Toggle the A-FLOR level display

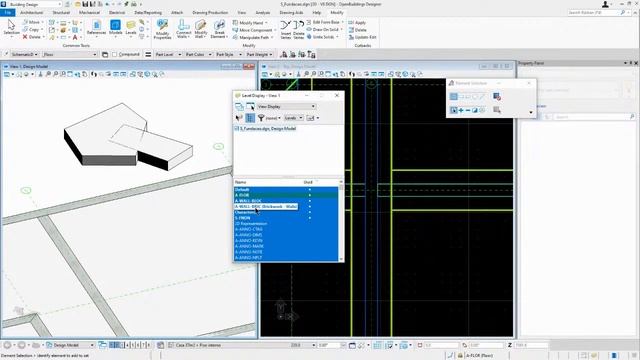[286, 195]
